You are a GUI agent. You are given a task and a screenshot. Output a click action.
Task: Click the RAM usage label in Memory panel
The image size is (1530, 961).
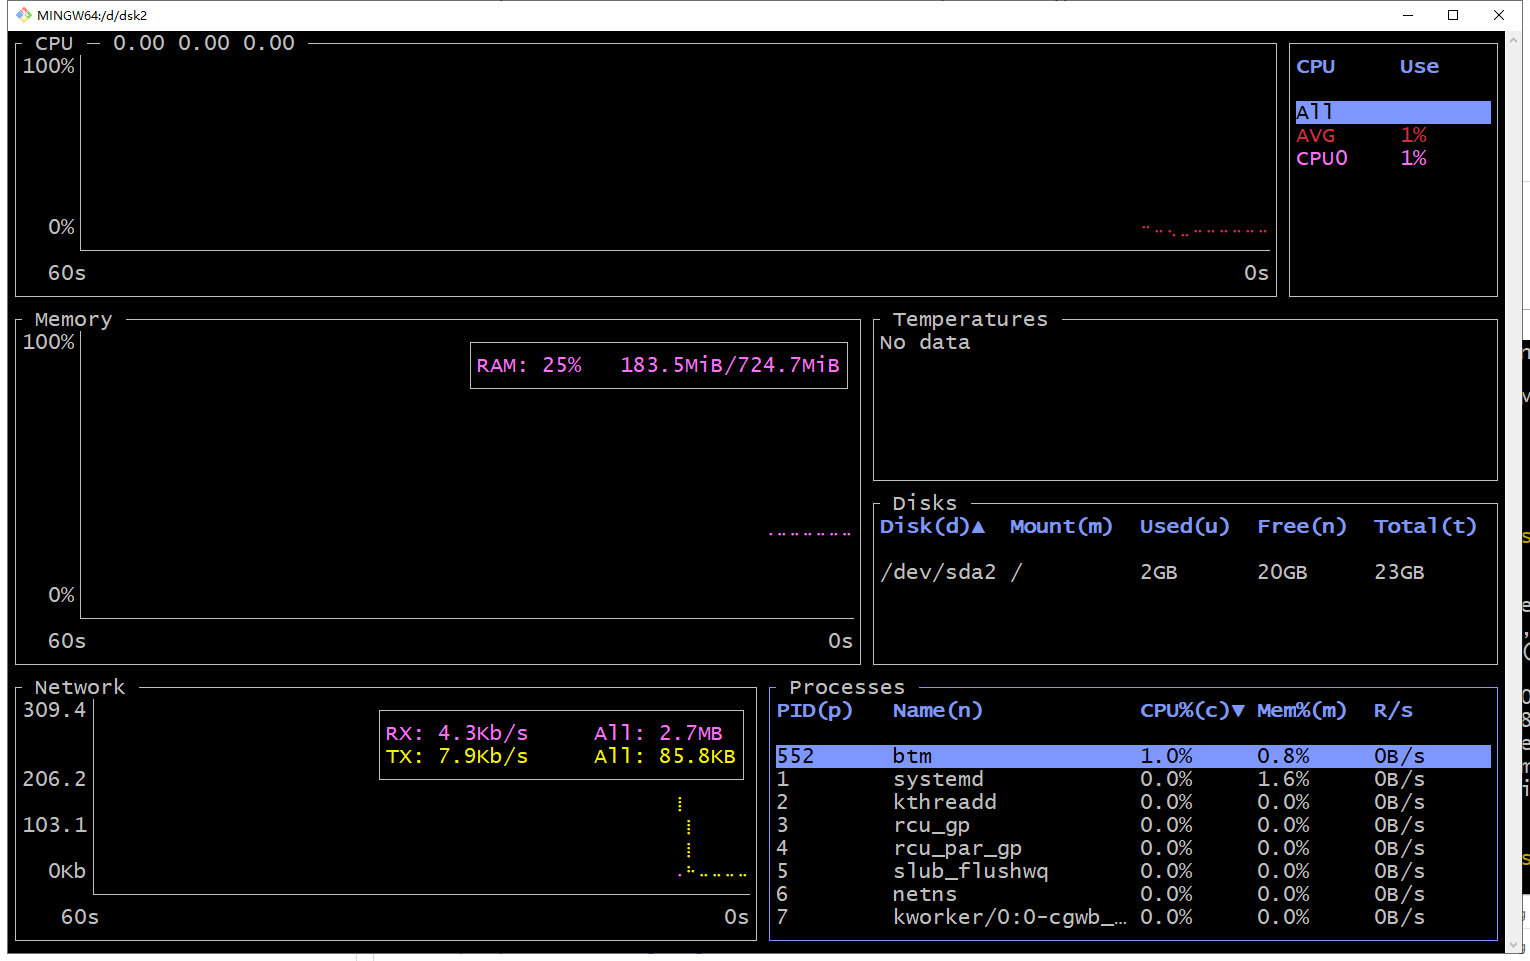[658, 364]
